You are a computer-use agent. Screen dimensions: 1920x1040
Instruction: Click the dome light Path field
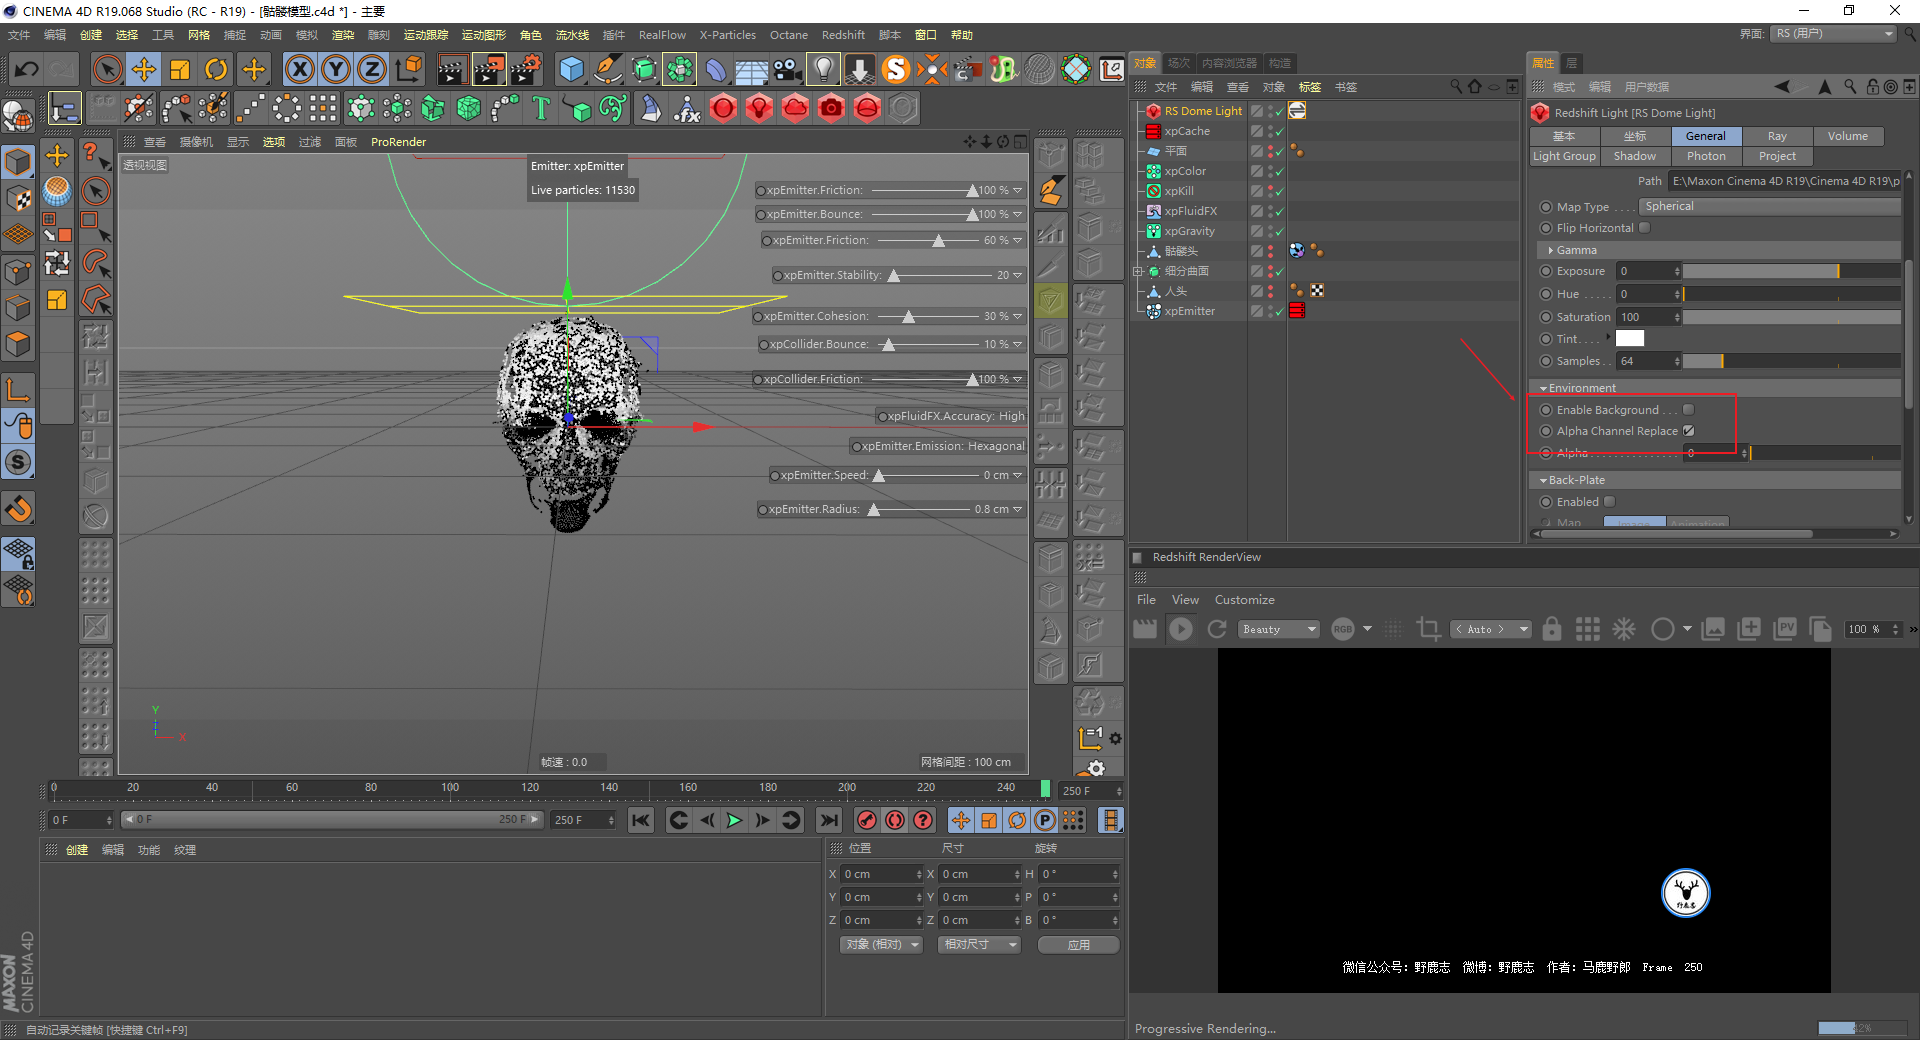pos(1784,181)
